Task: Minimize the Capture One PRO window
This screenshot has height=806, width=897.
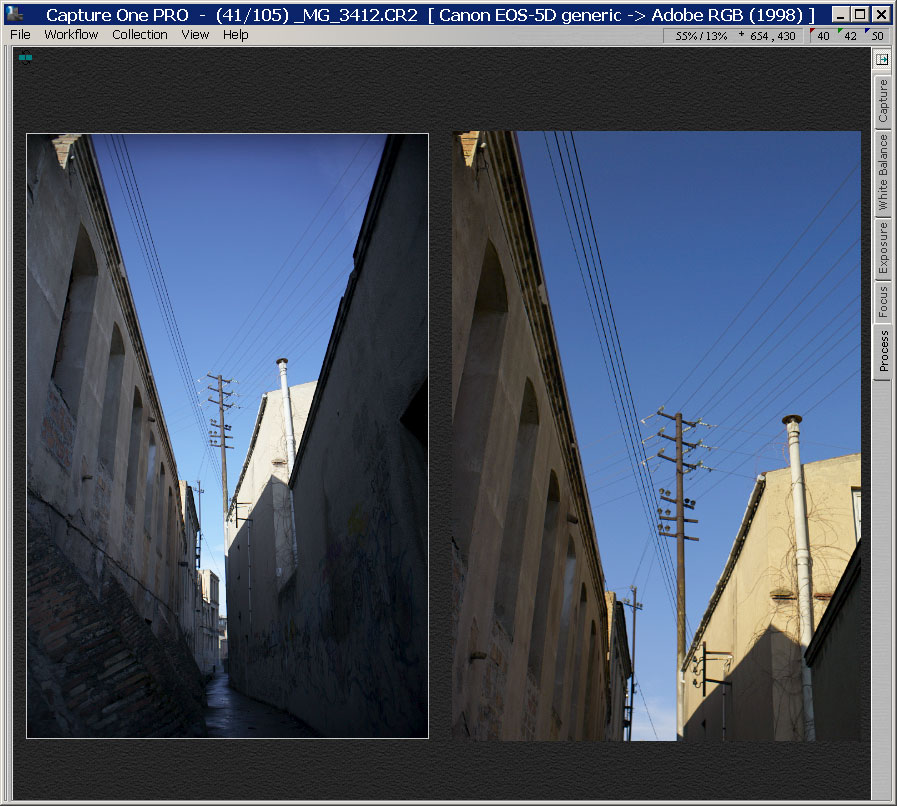Action: (840, 14)
